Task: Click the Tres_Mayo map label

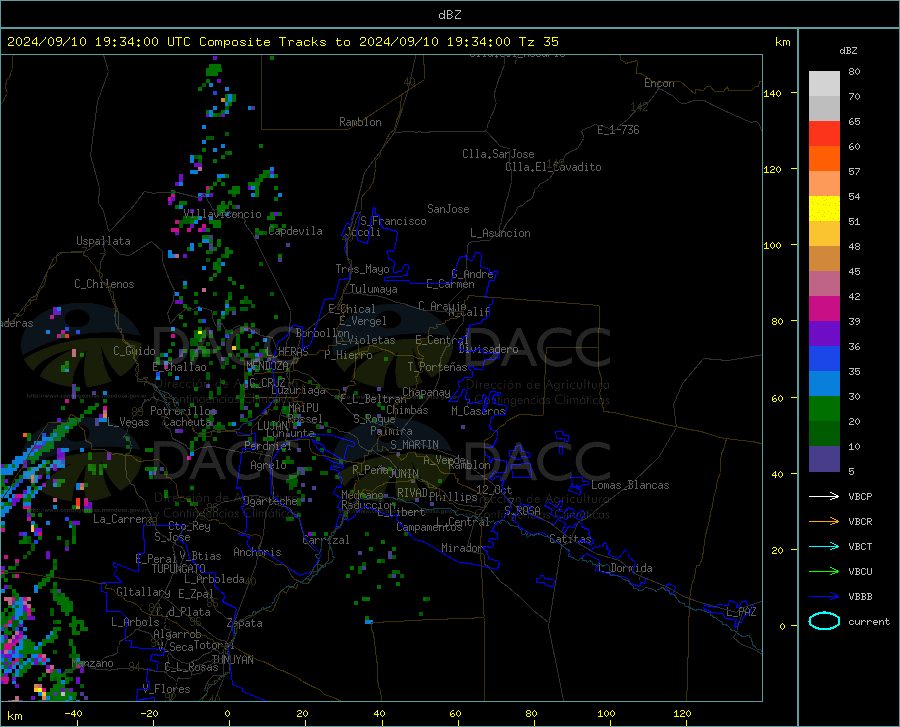Action: pyautogui.click(x=363, y=269)
